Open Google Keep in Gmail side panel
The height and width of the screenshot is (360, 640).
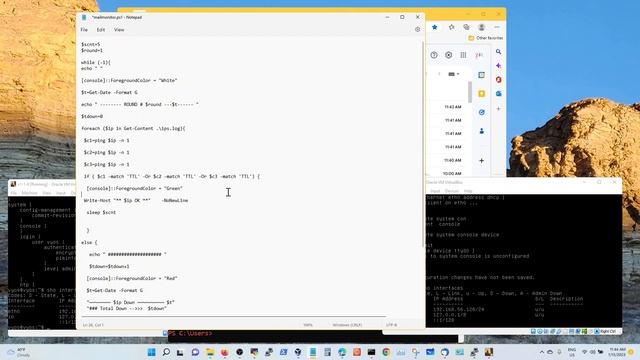pyautogui.click(x=482, y=94)
